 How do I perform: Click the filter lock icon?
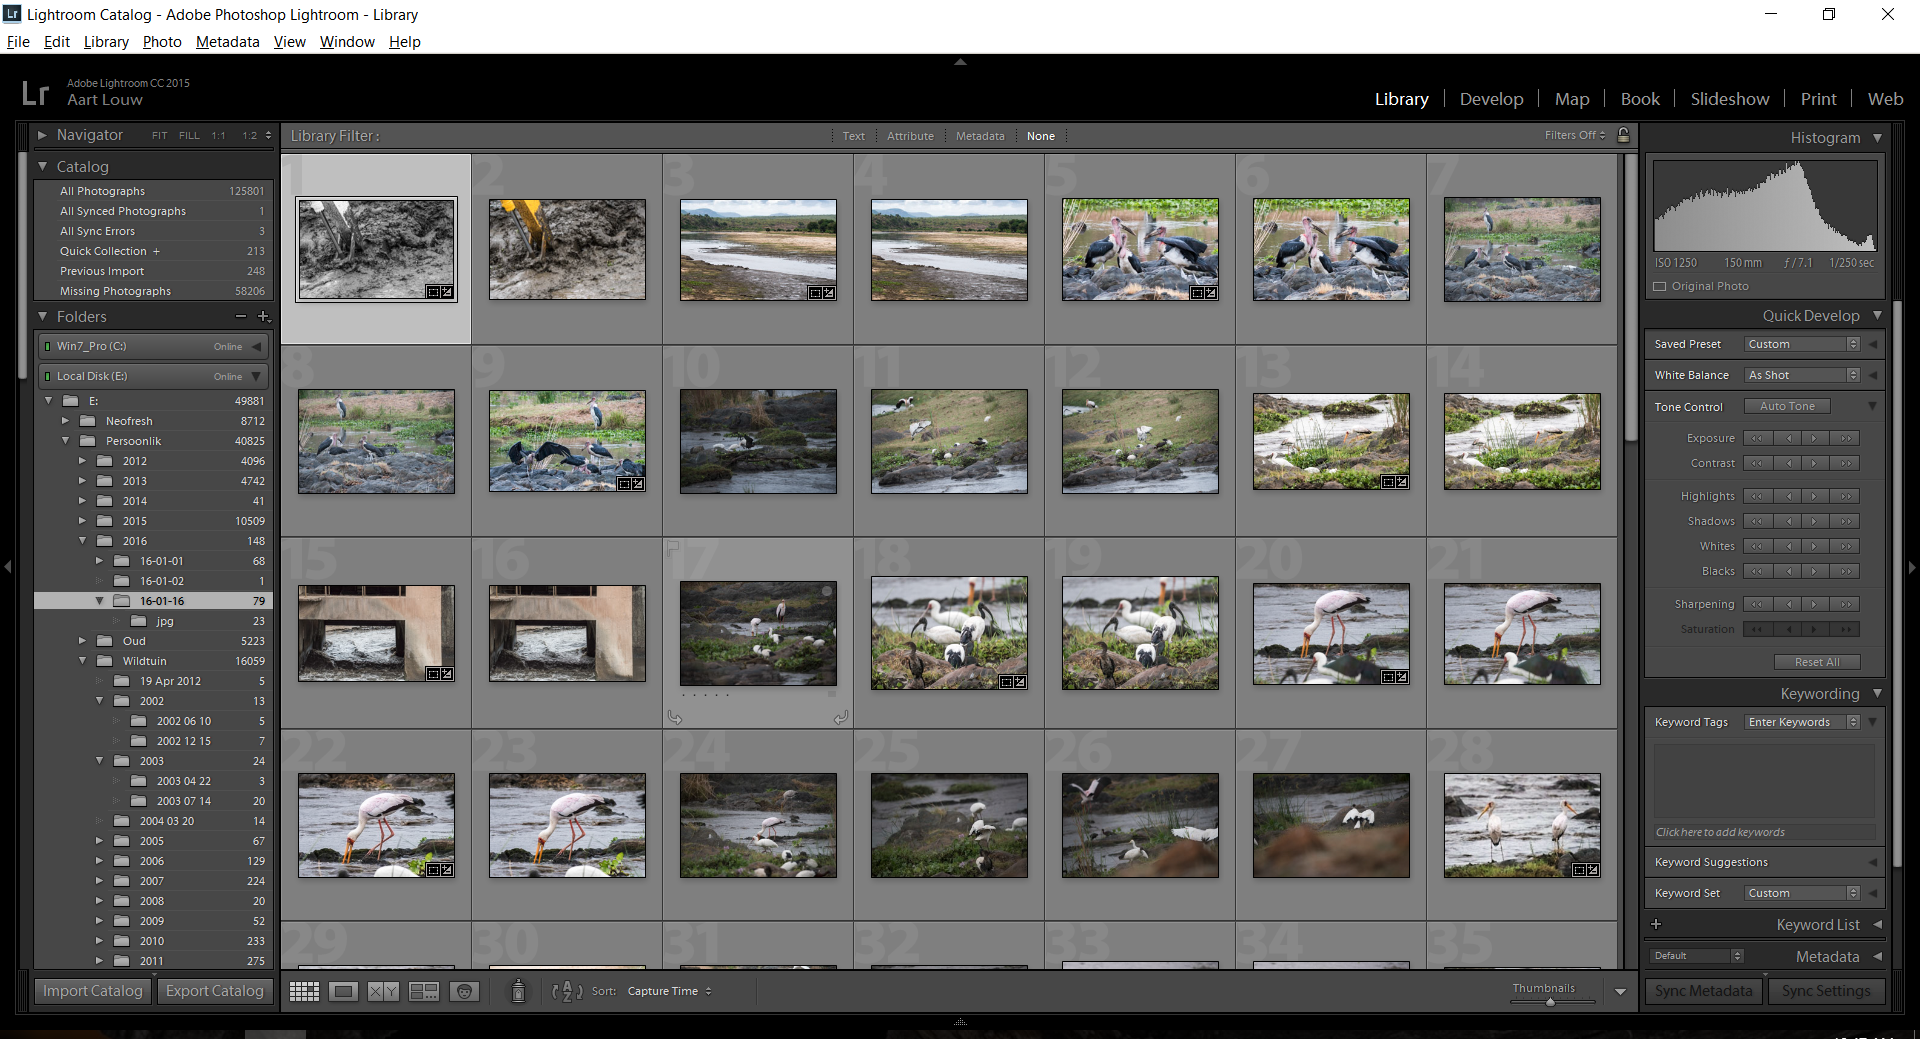coord(1623,135)
